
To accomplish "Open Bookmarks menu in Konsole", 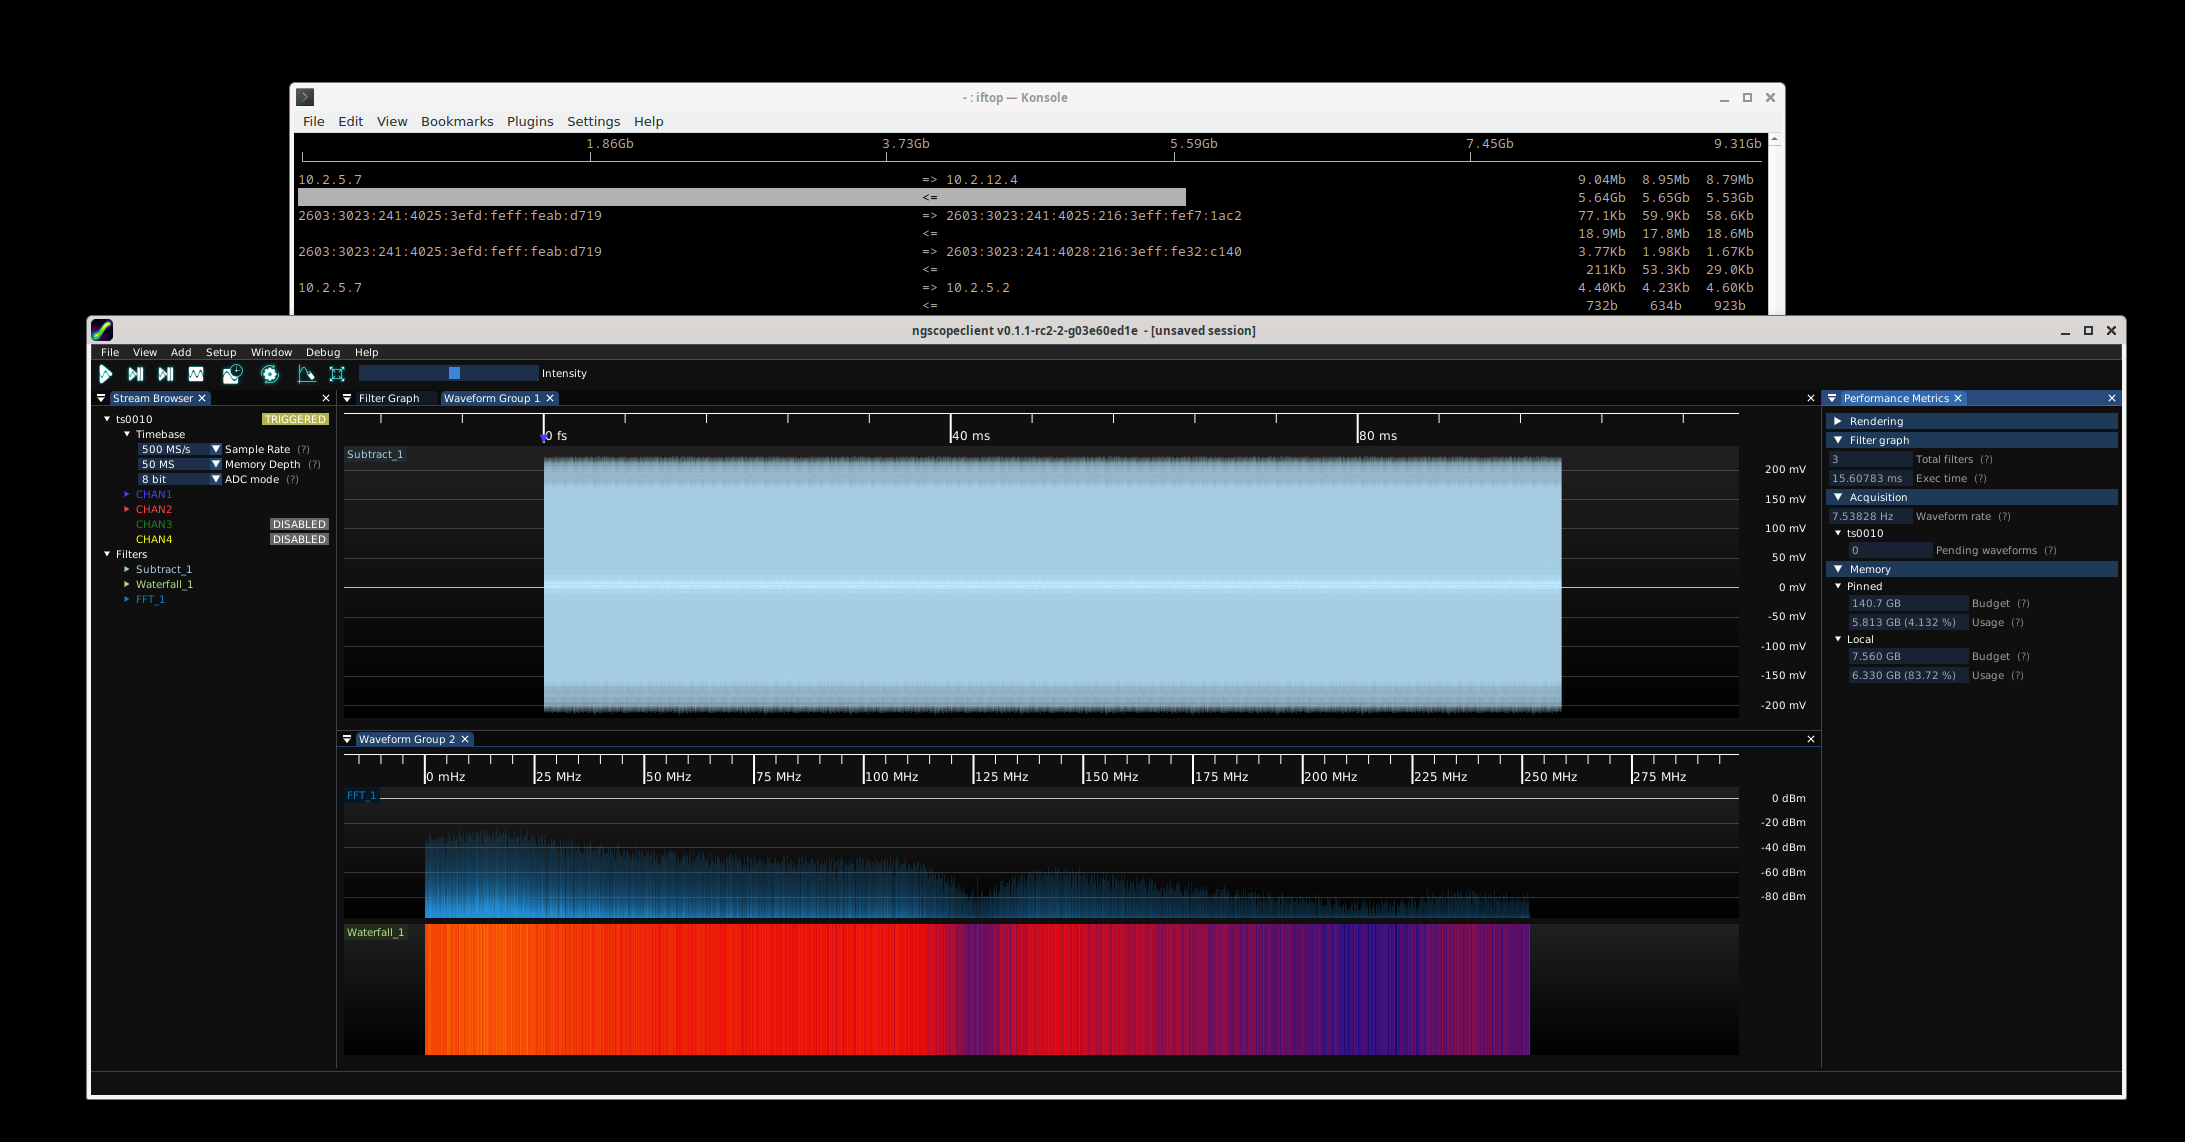I will pos(457,121).
